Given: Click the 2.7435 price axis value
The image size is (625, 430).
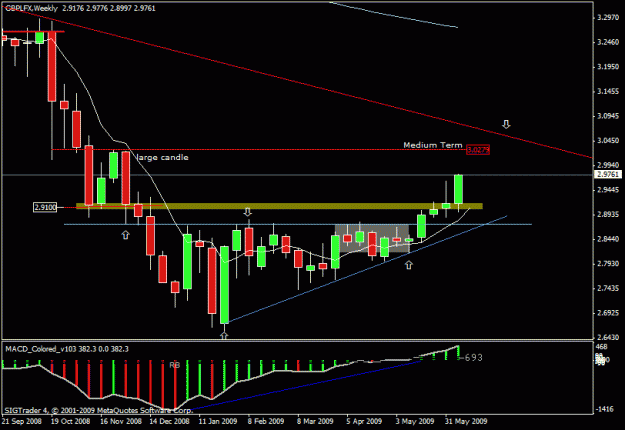Looking at the screenshot, I should coord(608,288).
